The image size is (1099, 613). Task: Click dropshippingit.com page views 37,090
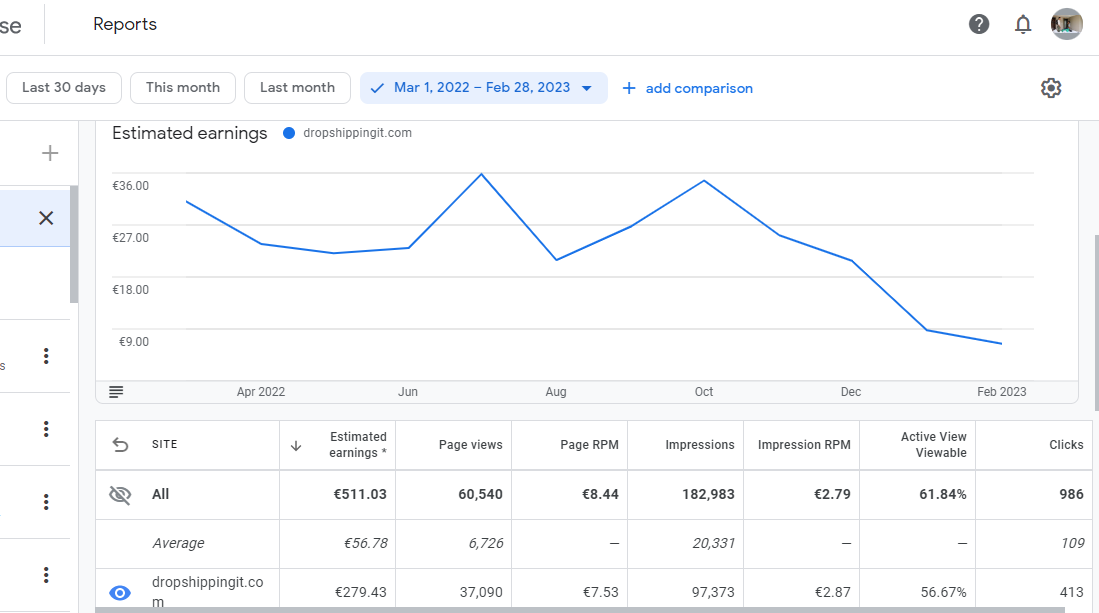tap(481, 592)
